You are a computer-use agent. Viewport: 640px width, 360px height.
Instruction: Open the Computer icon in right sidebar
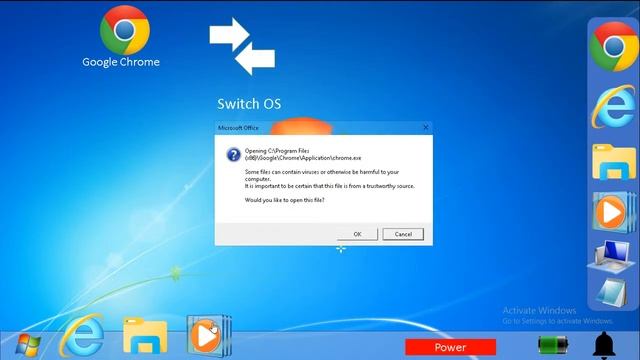[x=610, y=256]
